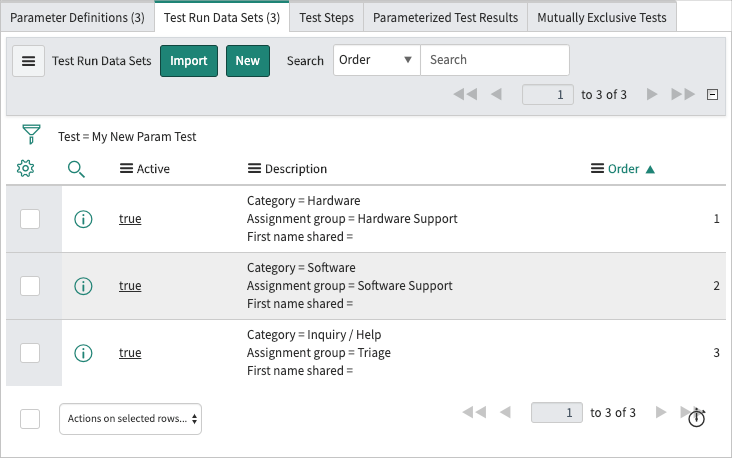
Task: Go to previous page in top pager
Action: coord(496,94)
